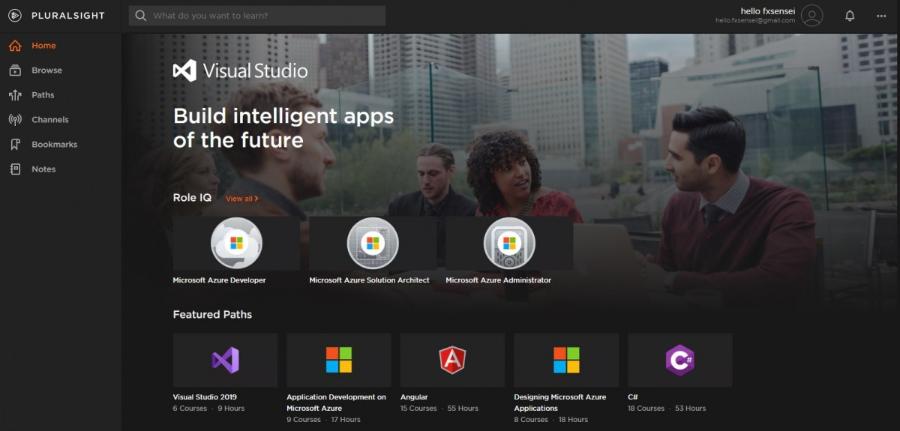The width and height of the screenshot is (900, 431).
Task: Open the three-dots more options menu
Action: click(x=882, y=16)
